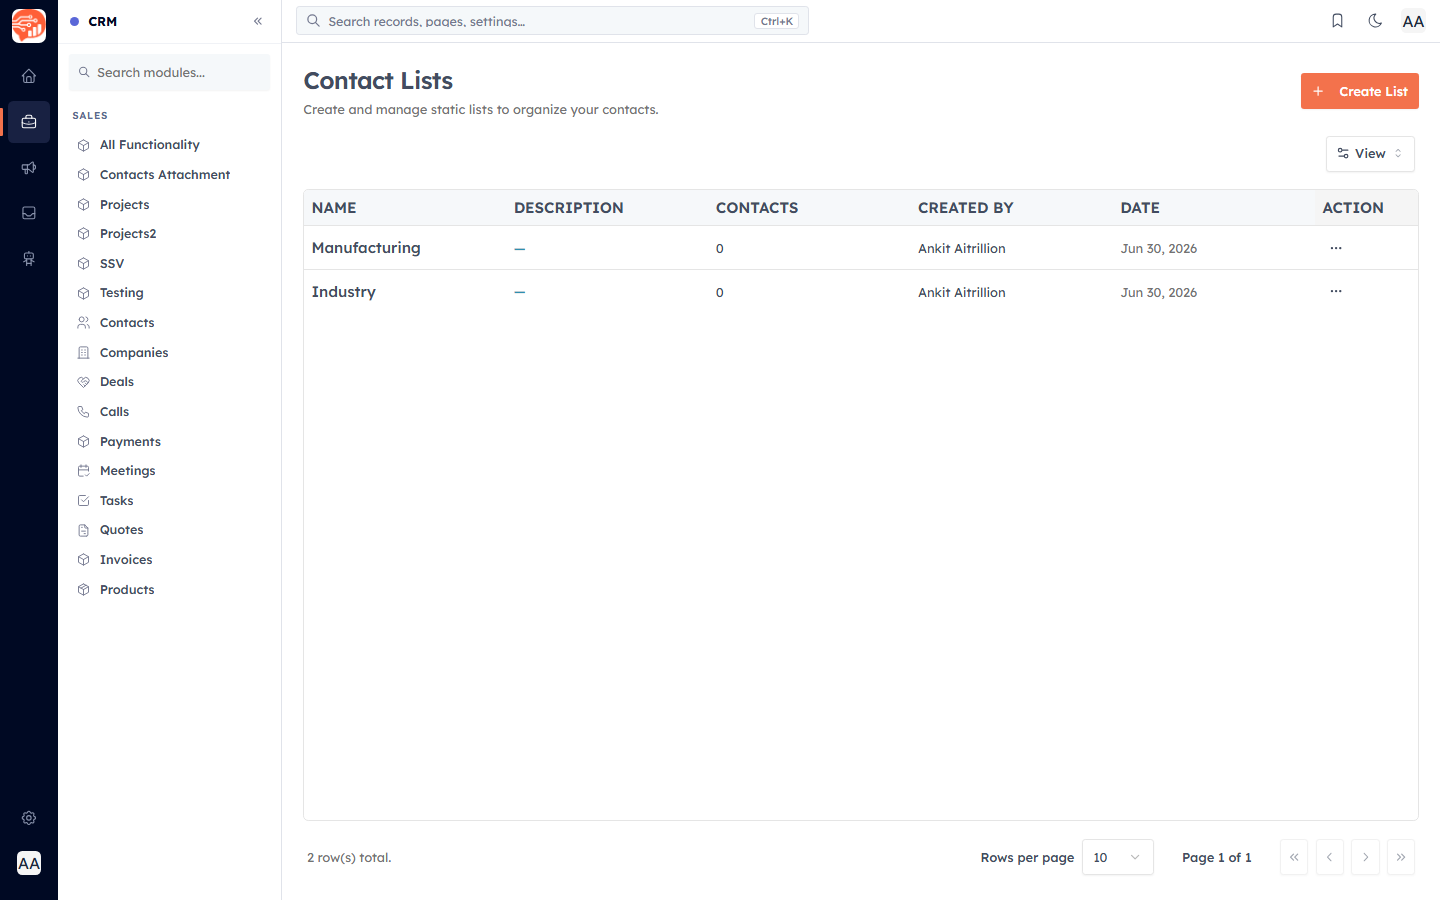
Task: Click the app logo icon
Action: pos(29,26)
